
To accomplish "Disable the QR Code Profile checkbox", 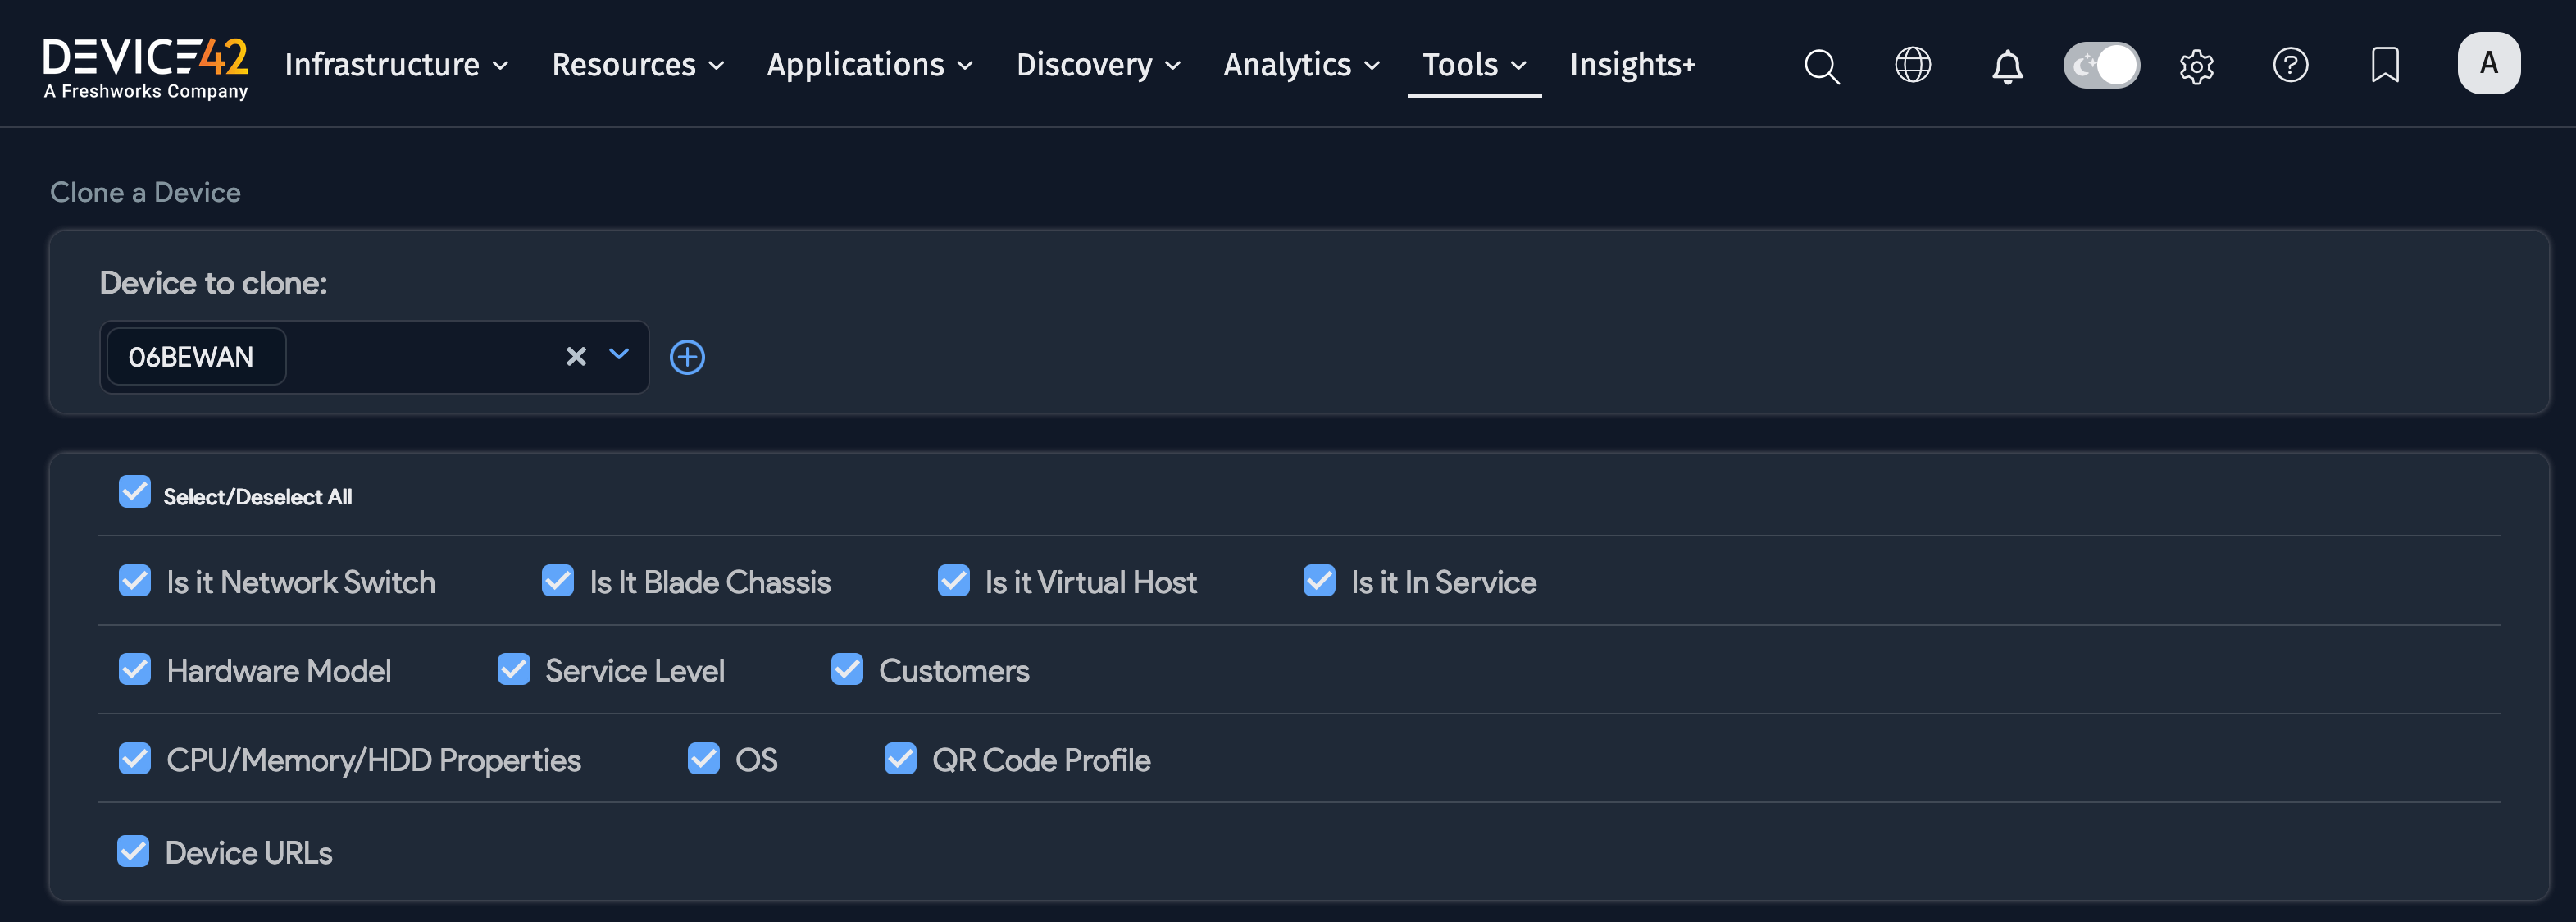I will (x=901, y=759).
